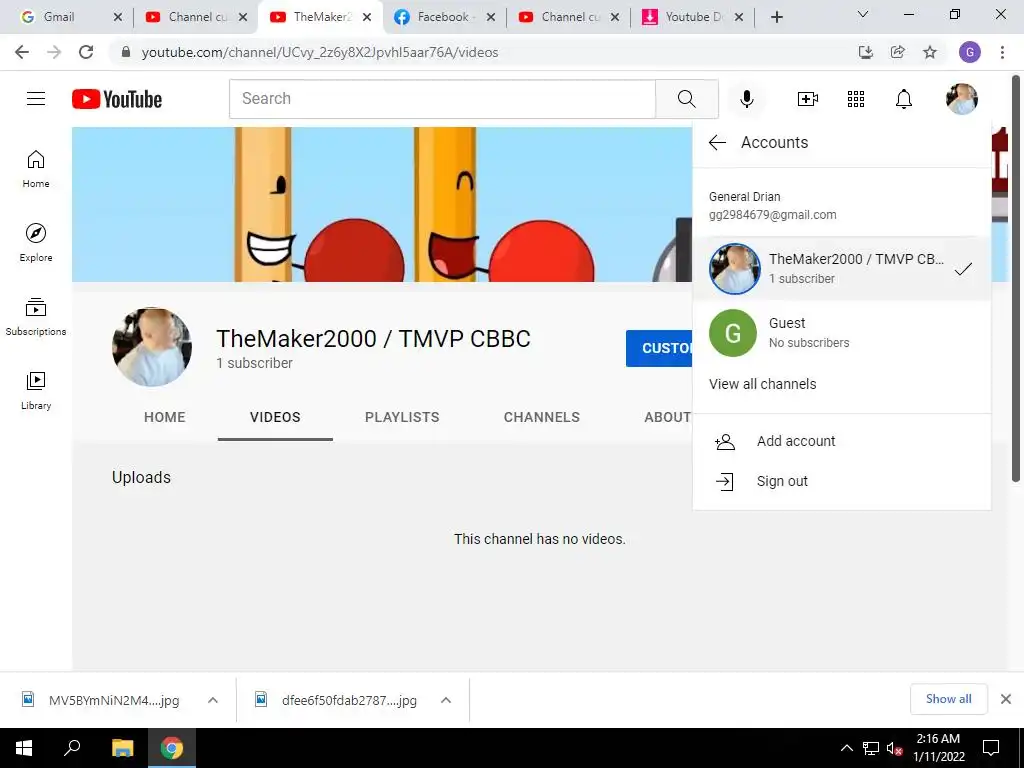
Task: Go back with the Accounts arrow
Action: coord(717,142)
